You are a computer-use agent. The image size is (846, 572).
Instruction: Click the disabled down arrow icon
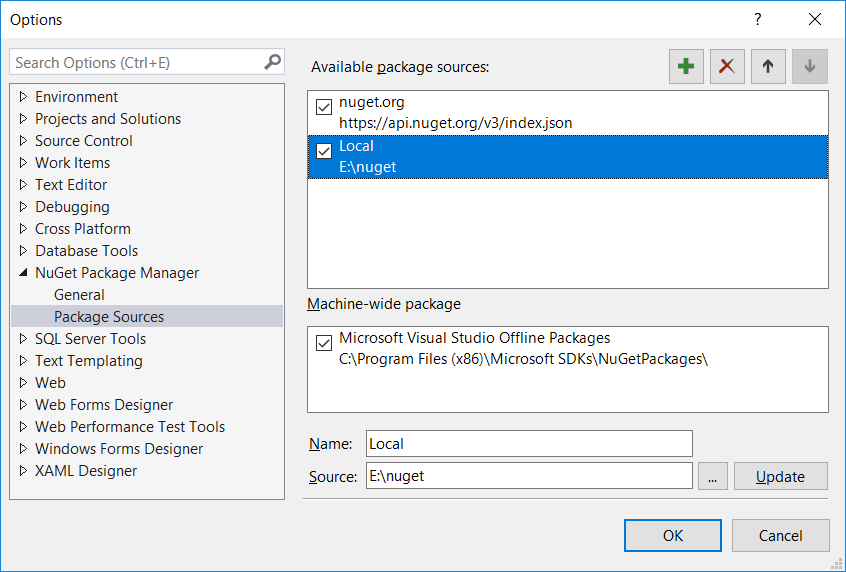[x=809, y=66]
